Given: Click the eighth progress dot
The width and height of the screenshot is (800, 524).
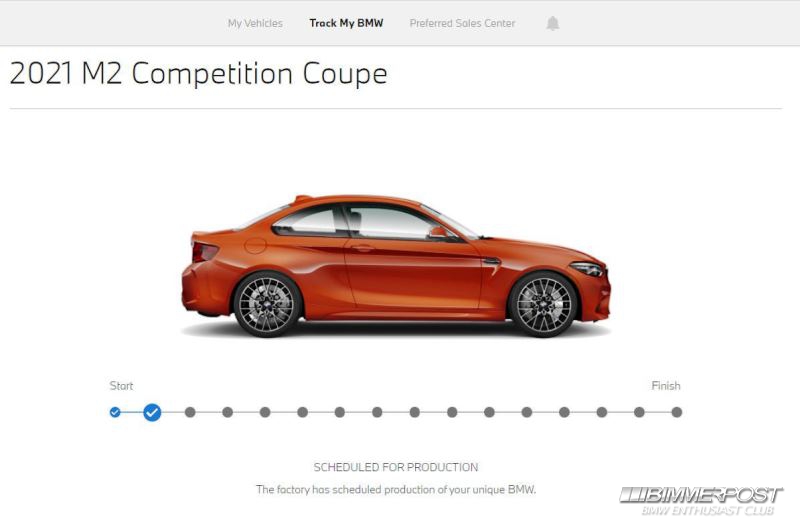Looking at the screenshot, I should (377, 412).
